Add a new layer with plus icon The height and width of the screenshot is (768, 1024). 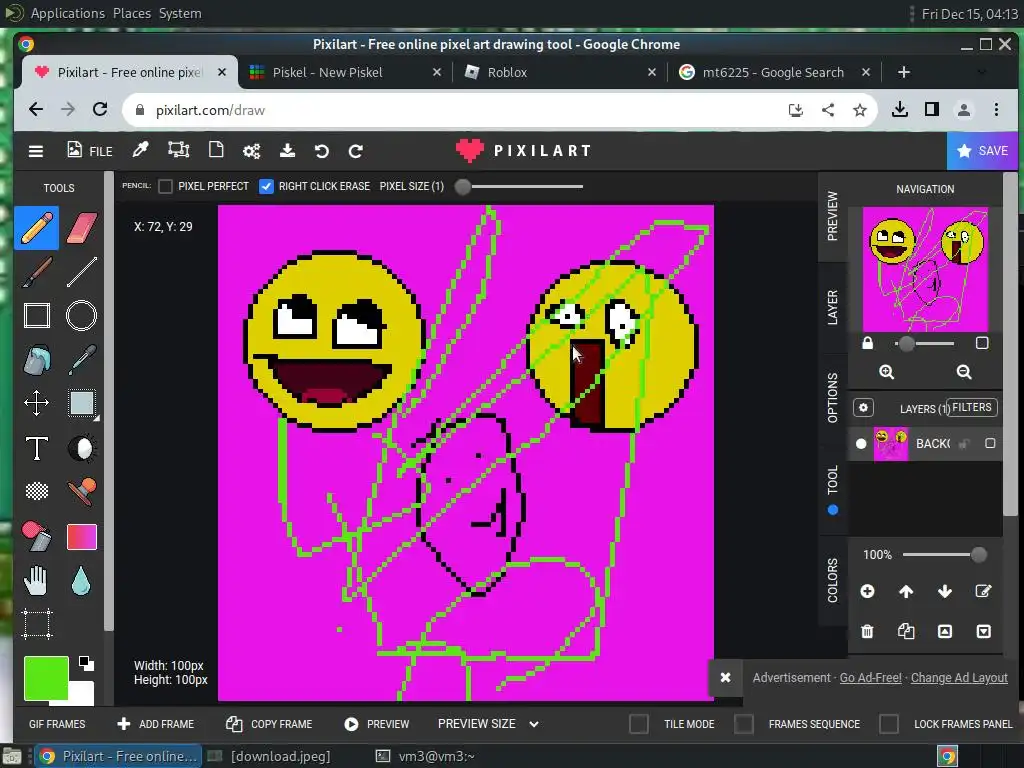coord(867,591)
